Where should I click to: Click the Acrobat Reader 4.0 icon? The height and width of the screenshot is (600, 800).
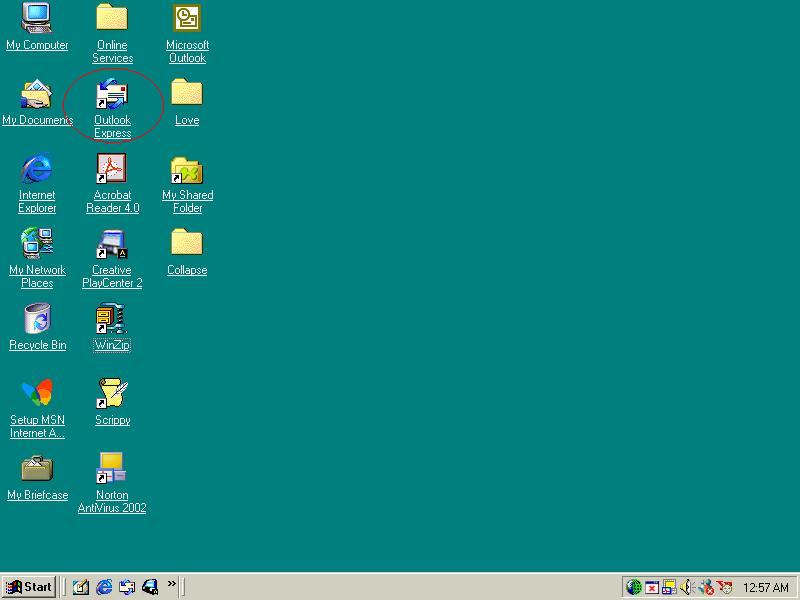point(112,170)
